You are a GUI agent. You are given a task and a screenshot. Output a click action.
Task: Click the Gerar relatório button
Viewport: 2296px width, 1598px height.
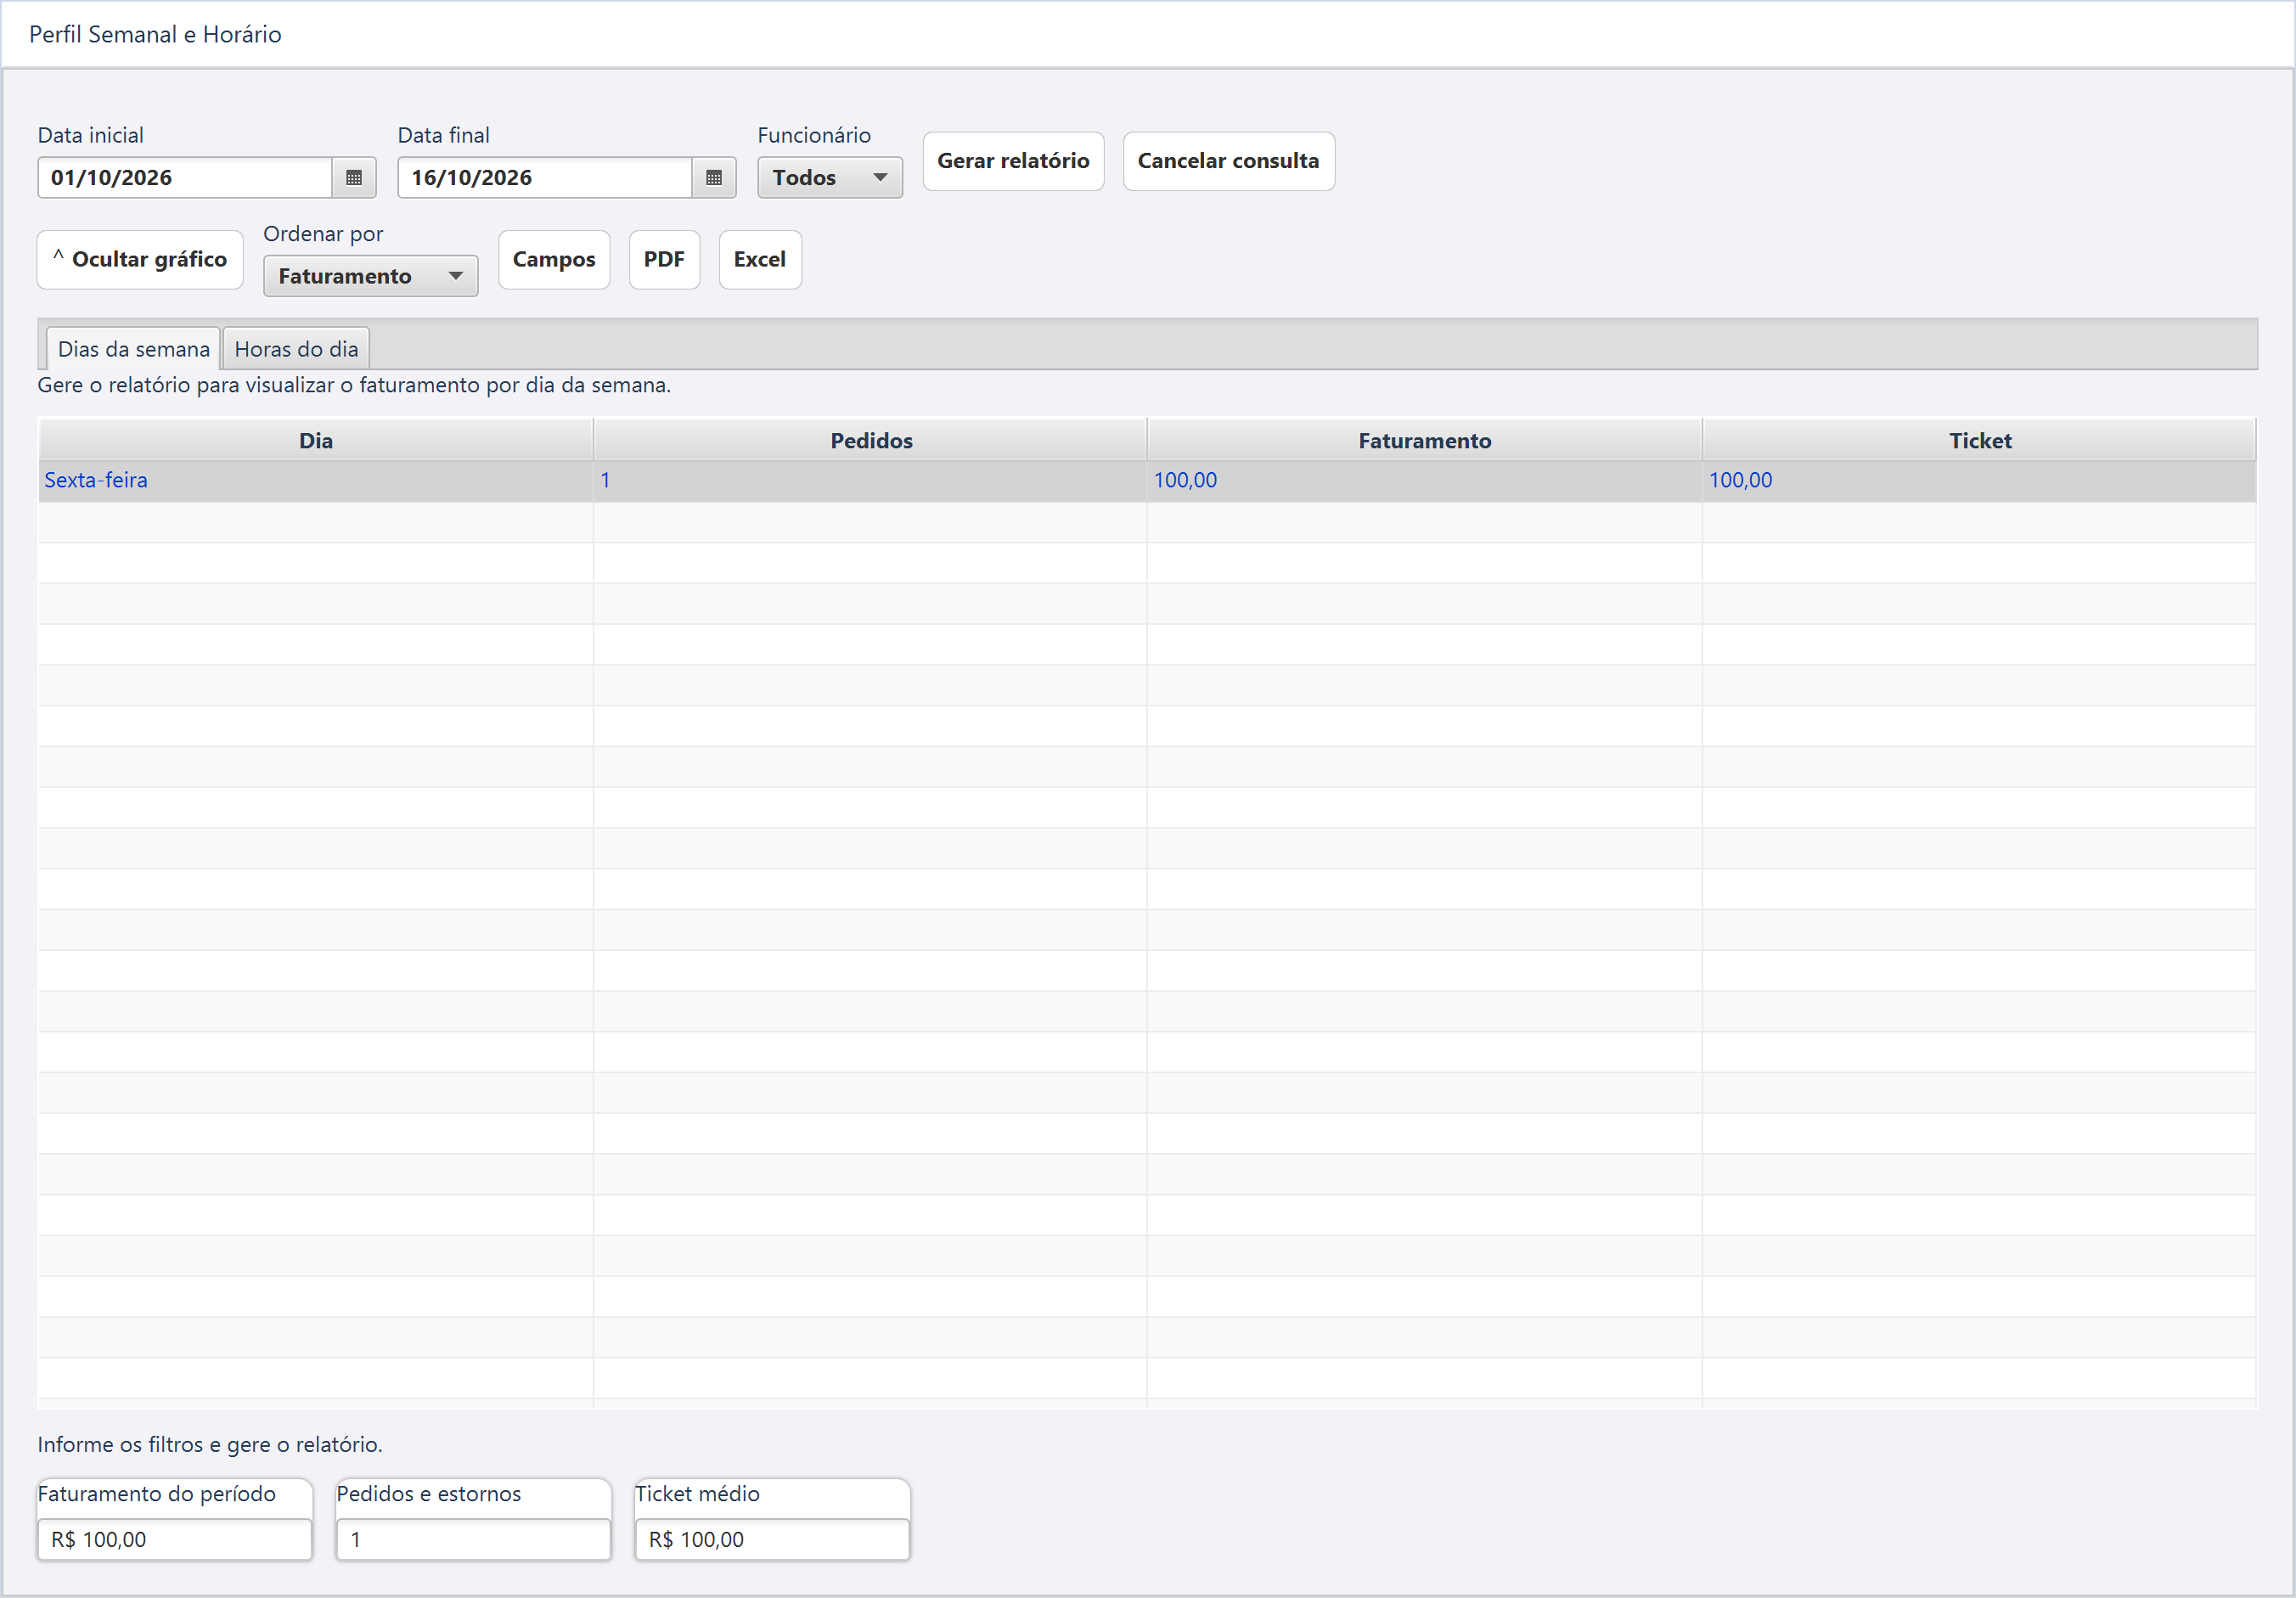[1013, 161]
